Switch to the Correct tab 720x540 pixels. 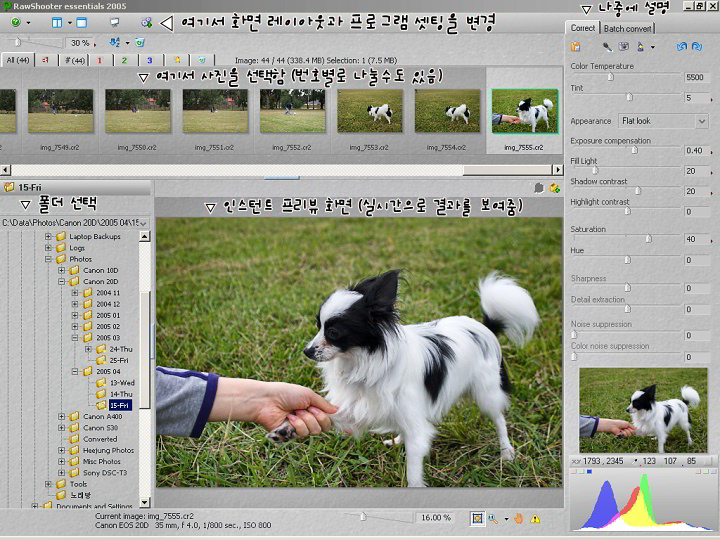pos(582,28)
